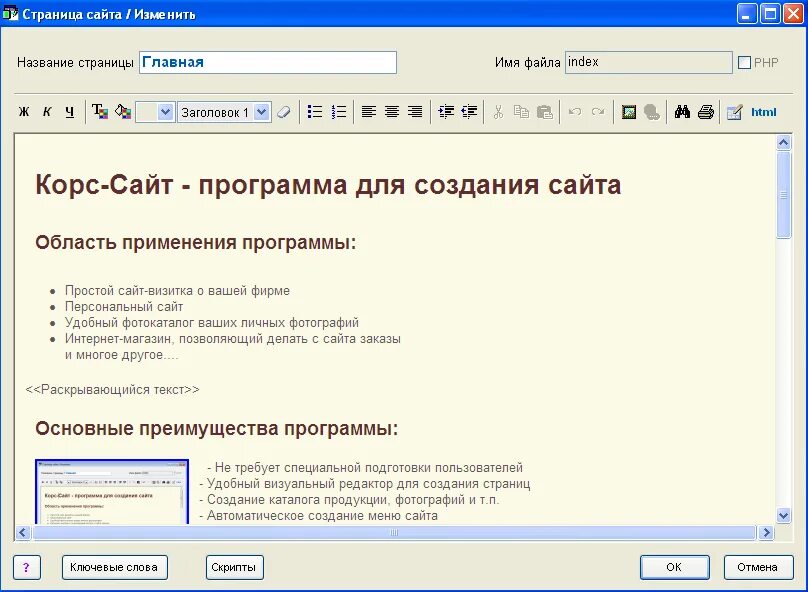The width and height of the screenshot is (808, 592).
Task: Click the line Не требует специальной подготовки пользователей
Action: [365, 467]
